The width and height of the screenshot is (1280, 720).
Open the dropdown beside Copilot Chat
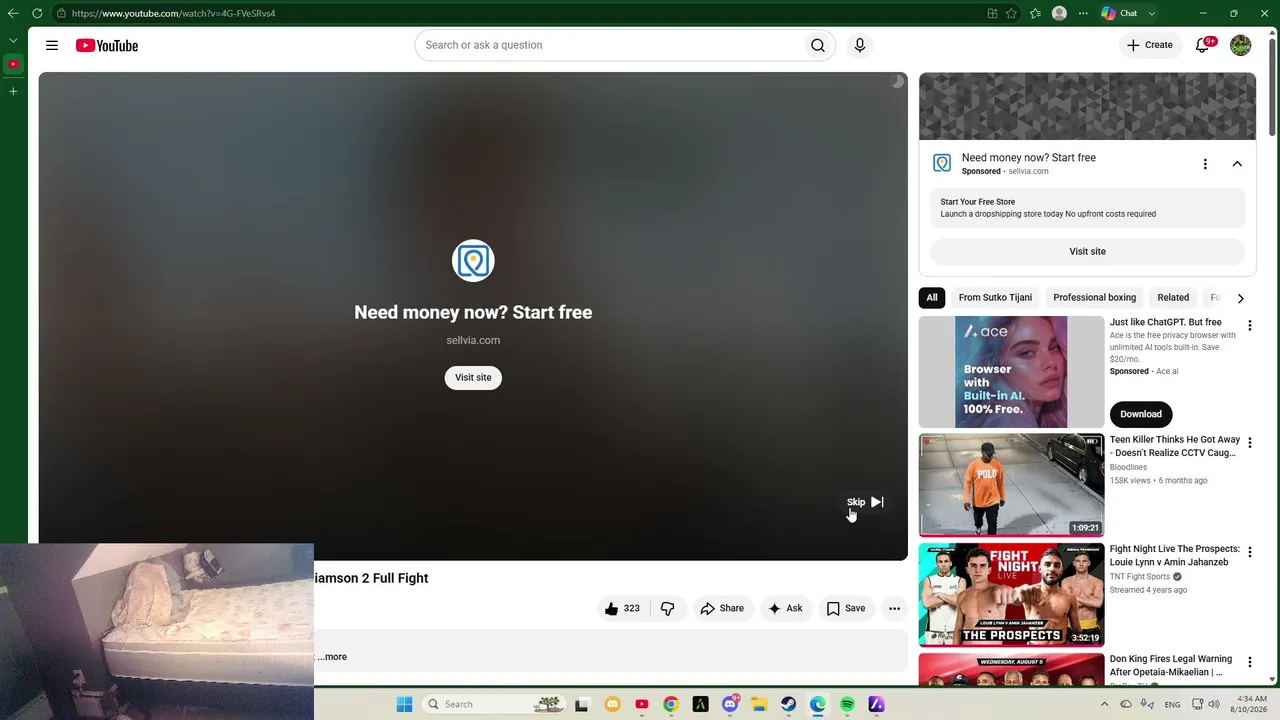tap(1152, 13)
